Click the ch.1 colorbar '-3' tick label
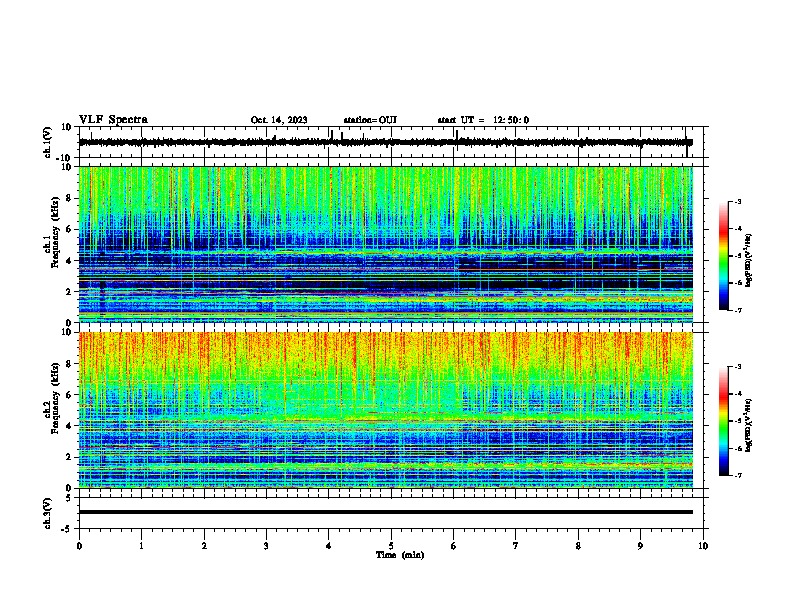 click(x=737, y=201)
